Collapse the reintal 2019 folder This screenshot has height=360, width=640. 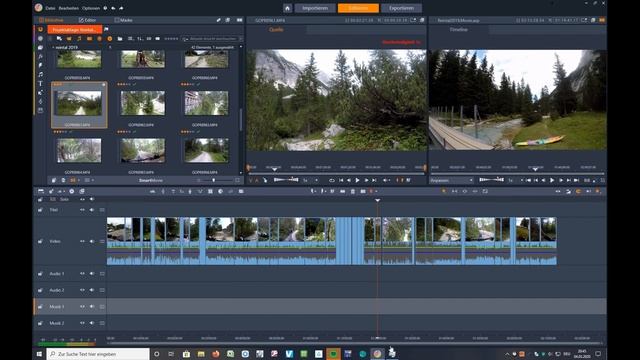coord(53,47)
